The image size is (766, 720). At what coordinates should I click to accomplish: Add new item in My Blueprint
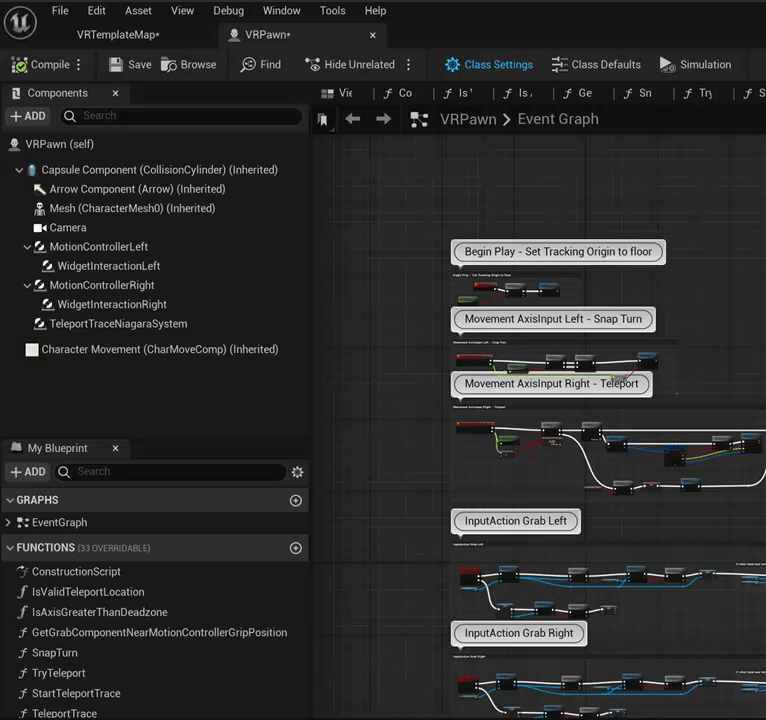click(x=28, y=472)
